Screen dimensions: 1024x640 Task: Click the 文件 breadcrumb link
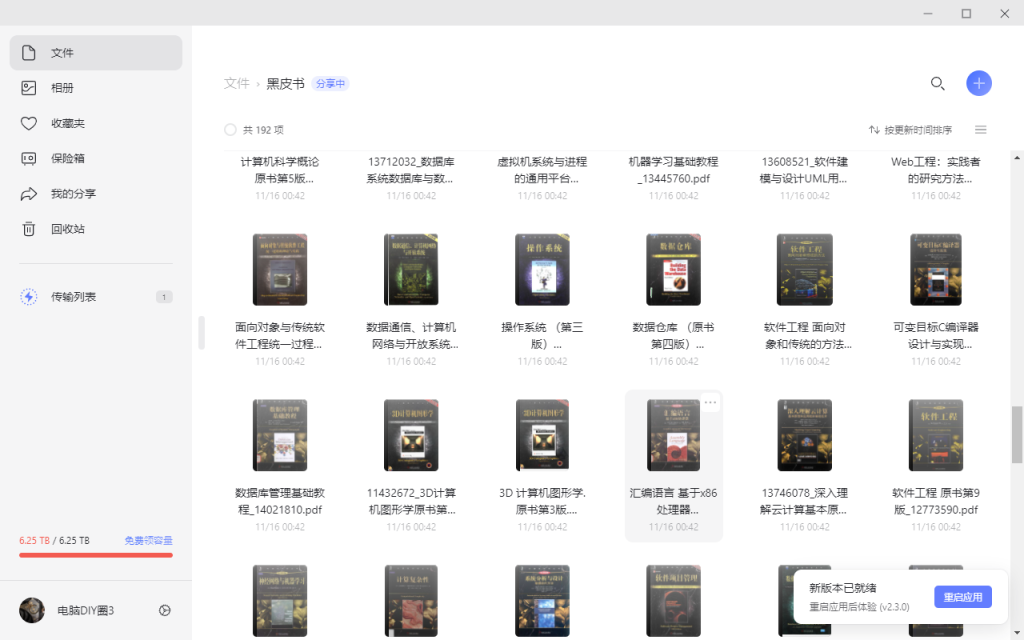coord(236,84)
